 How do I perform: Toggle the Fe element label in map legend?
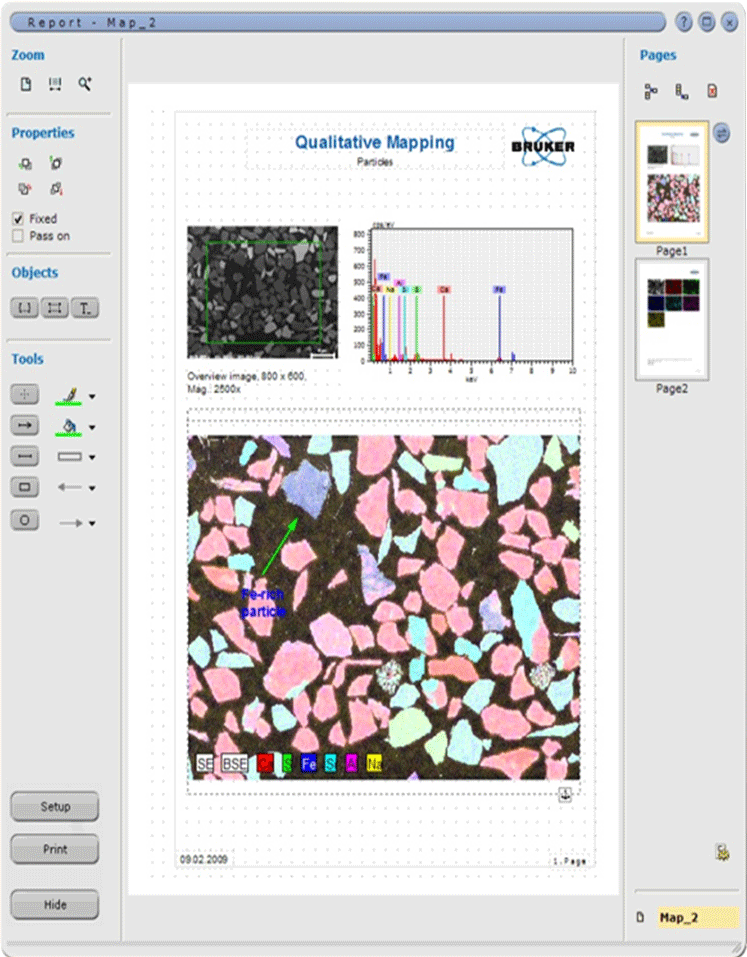(309, 764)
